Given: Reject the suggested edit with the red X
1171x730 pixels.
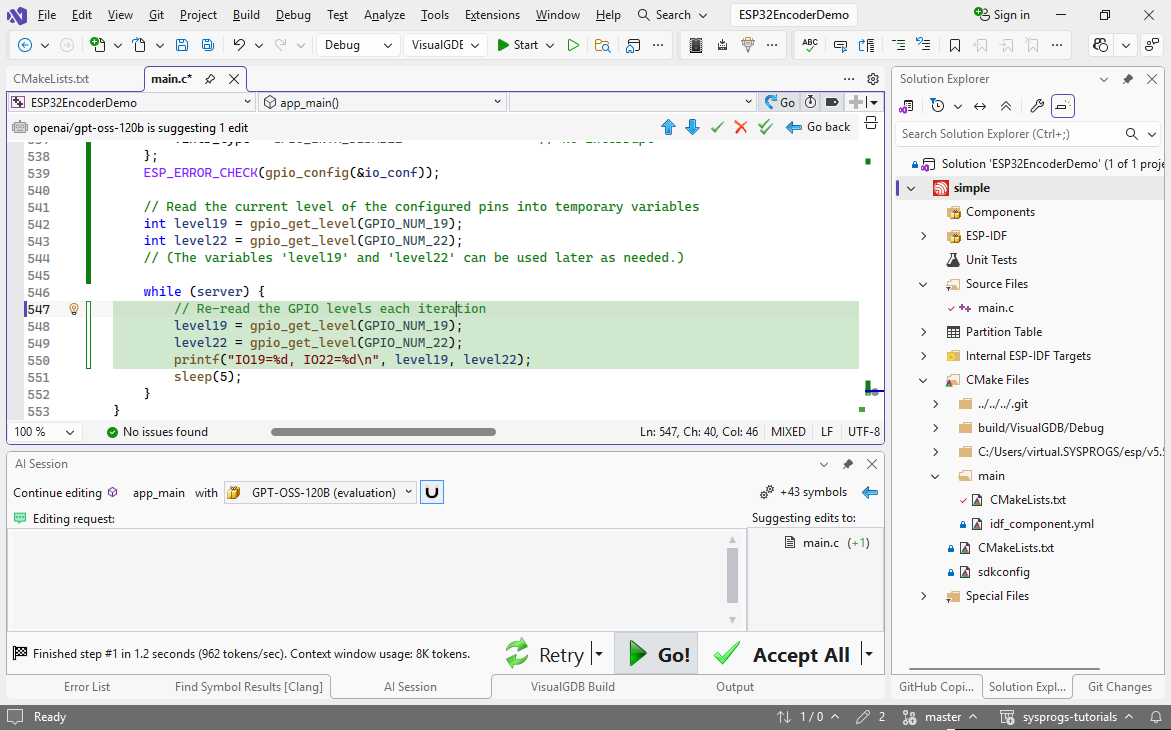Looking at the screenshot, I should click(741, 127).
